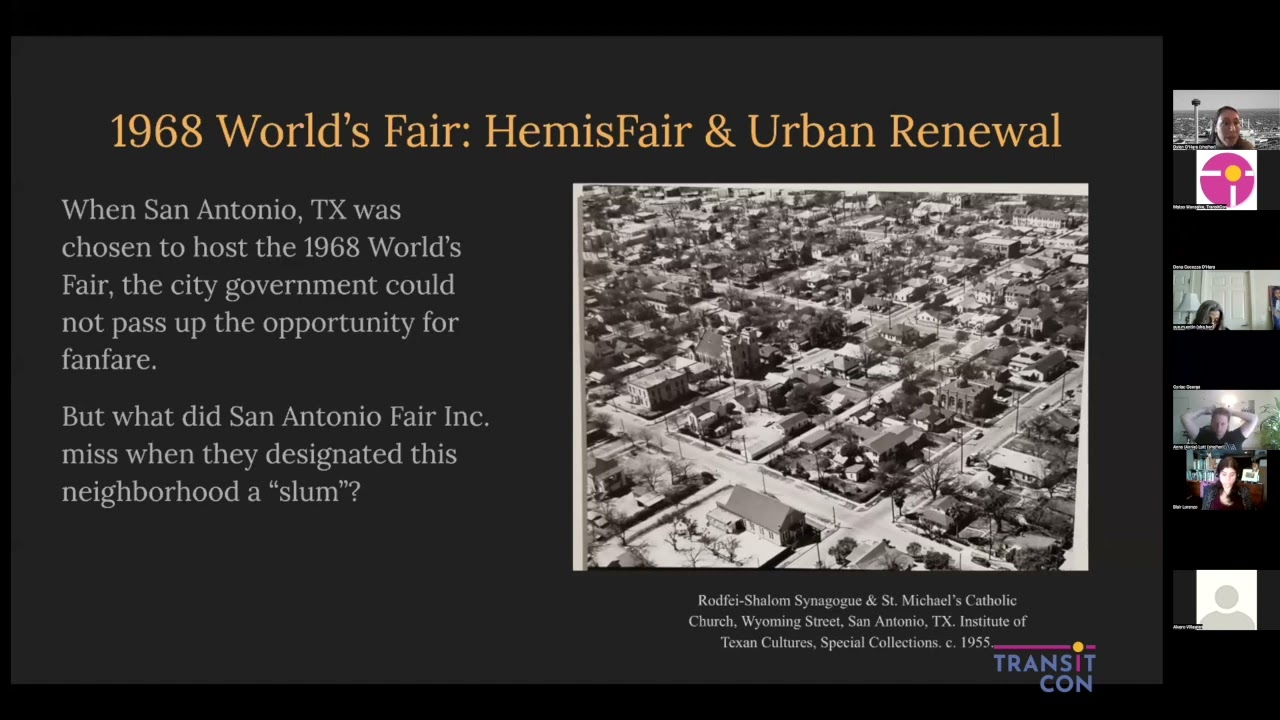Select participant video with hands behind head

[x=1226, y=420]
